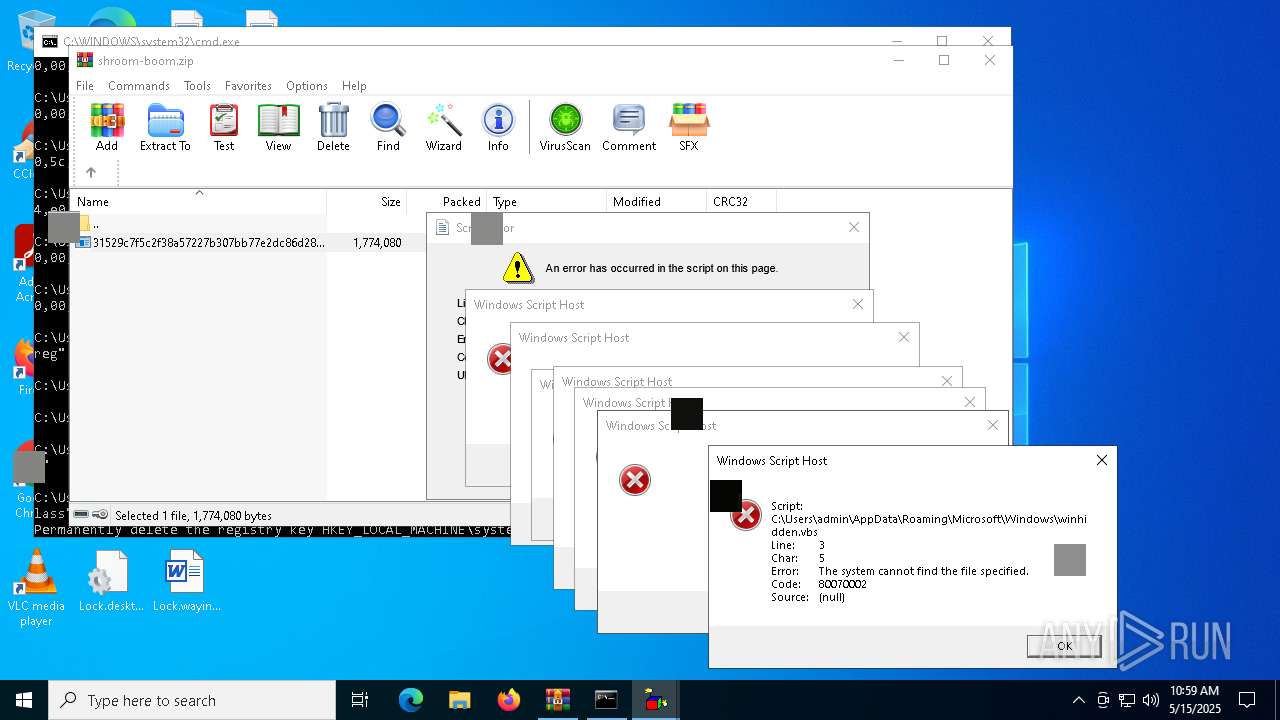Viewport: 1280px width, 720px height.
Task: Click the taskbar search box
Action: [192, 700]
